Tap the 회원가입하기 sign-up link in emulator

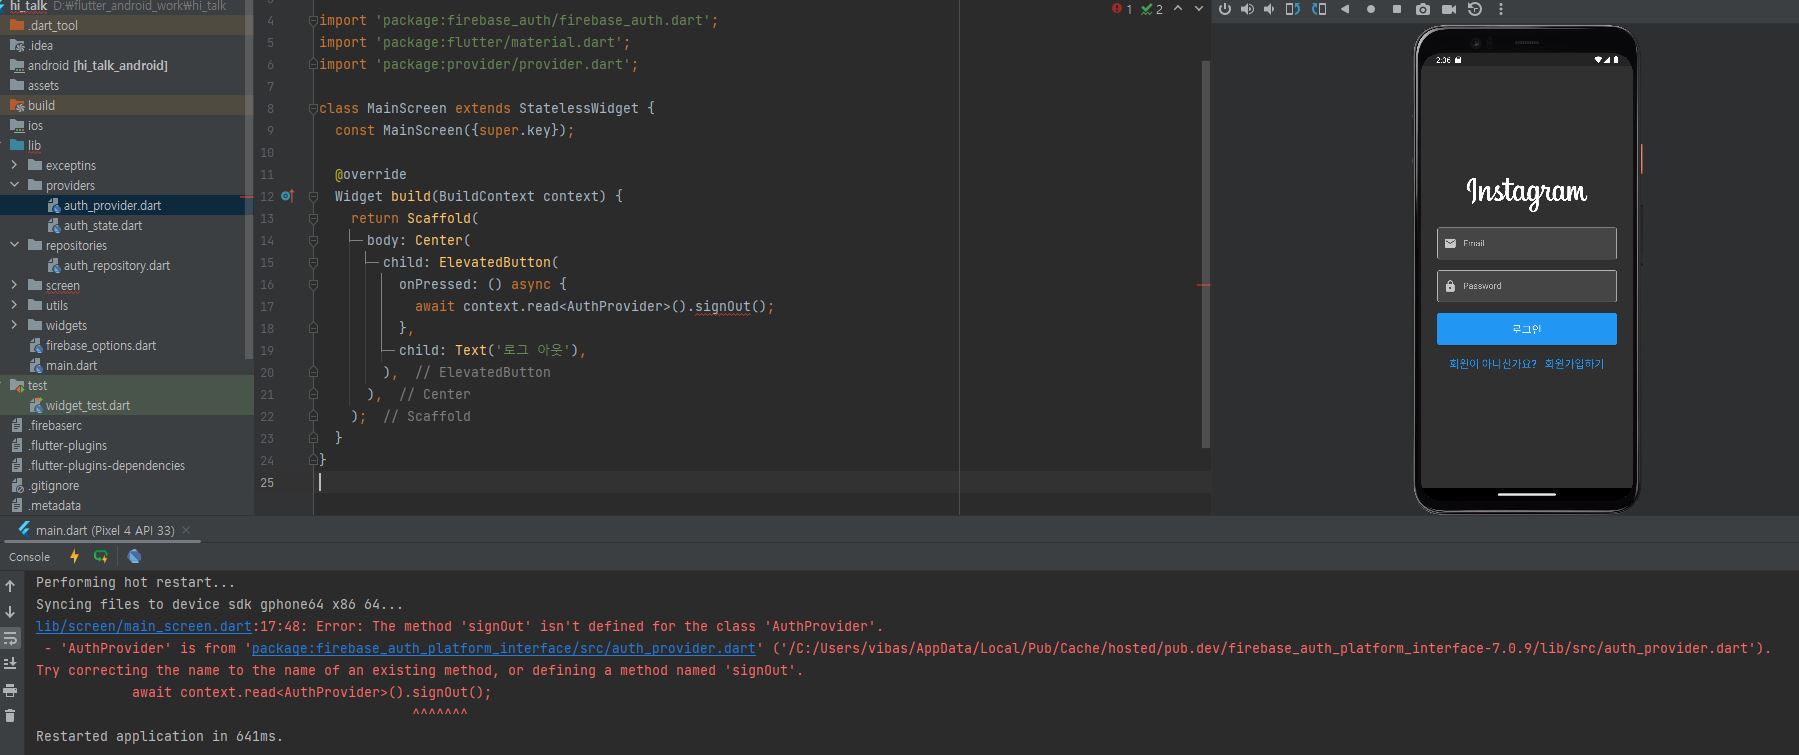tap(1574, 364)
